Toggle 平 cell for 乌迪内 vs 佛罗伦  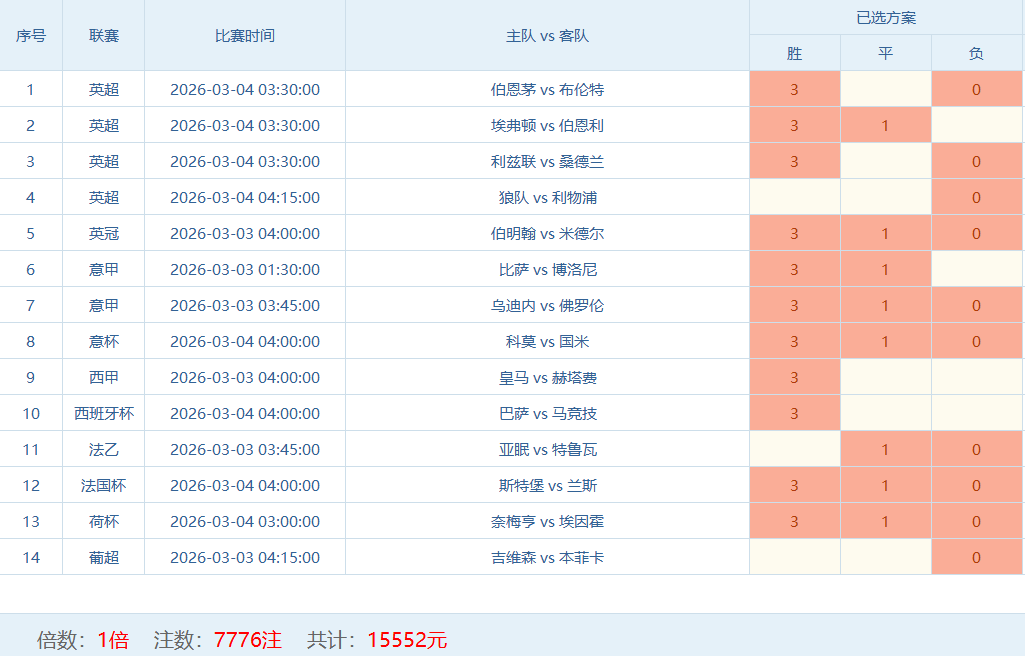pyautogui.click(x=885, y=306)
